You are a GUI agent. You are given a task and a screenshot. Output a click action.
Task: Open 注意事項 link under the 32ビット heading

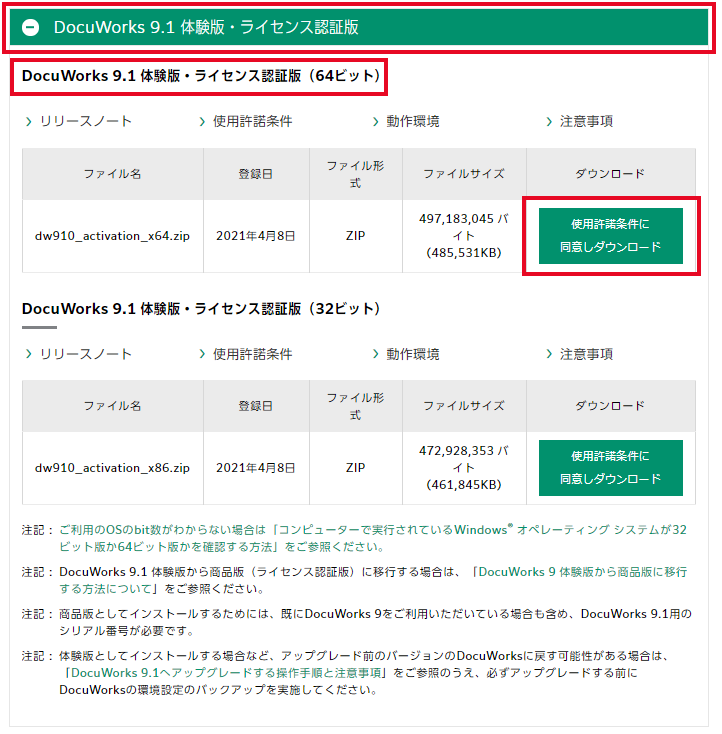(586, 354)
